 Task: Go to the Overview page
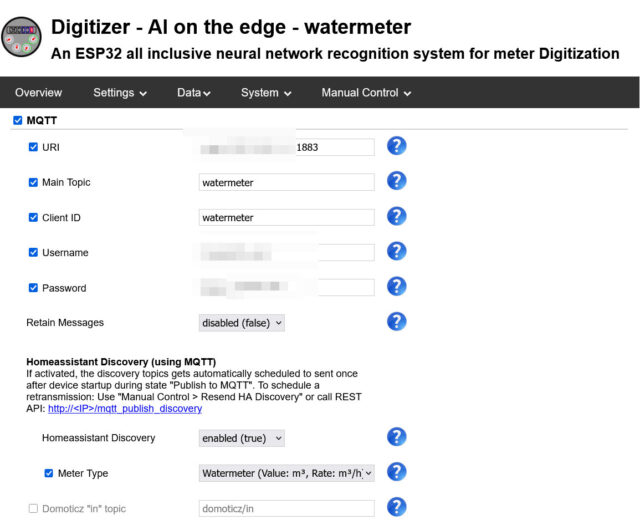(38, 93)
